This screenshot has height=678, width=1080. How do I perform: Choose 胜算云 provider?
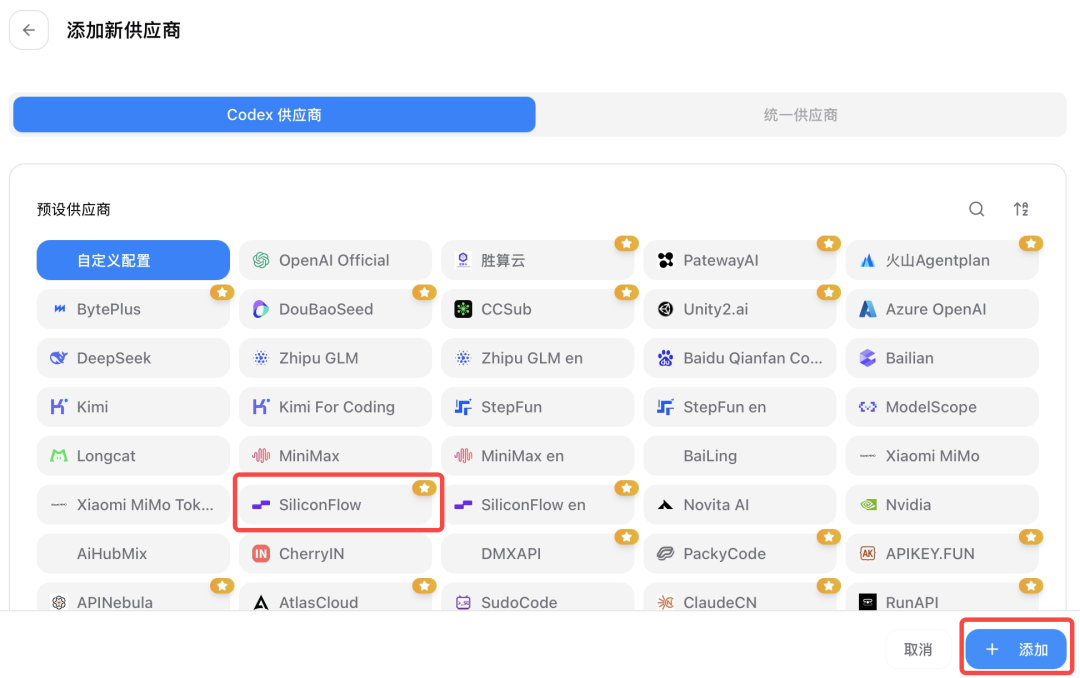(537, 260)
